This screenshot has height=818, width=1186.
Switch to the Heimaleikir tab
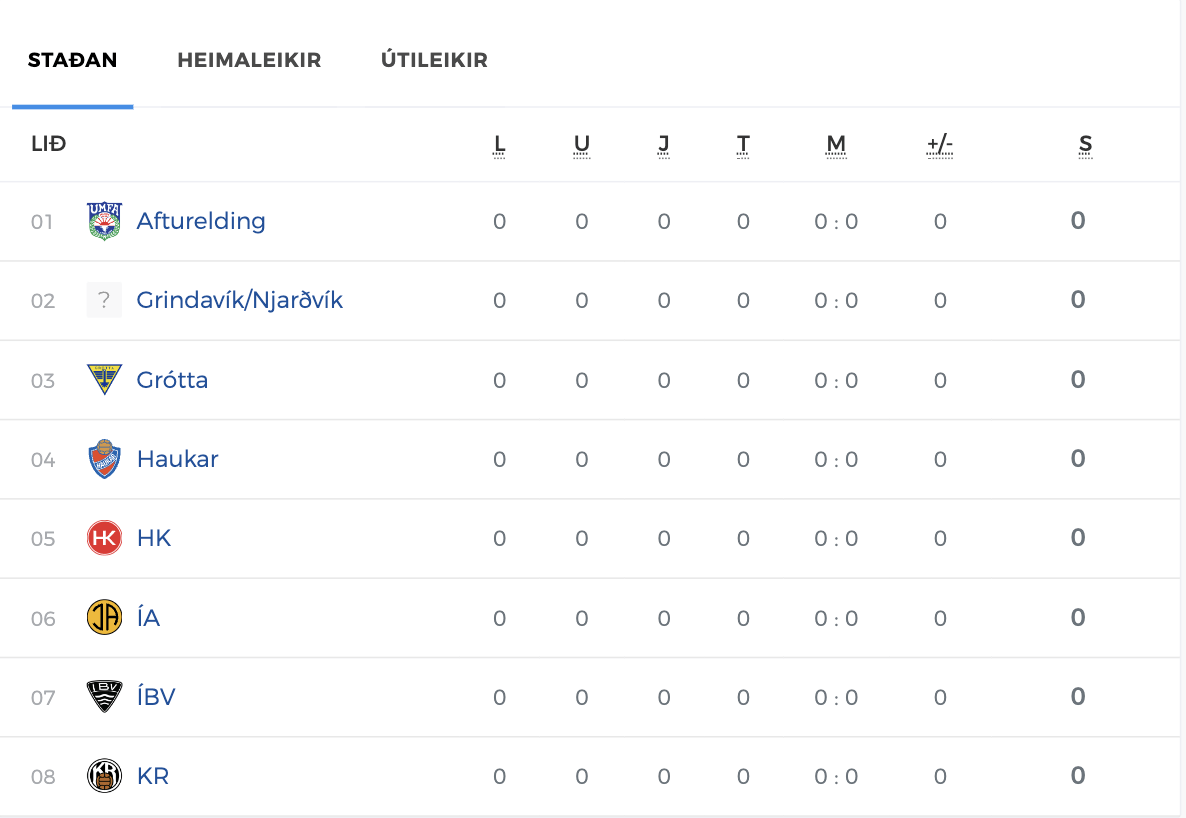coord(249,60)
